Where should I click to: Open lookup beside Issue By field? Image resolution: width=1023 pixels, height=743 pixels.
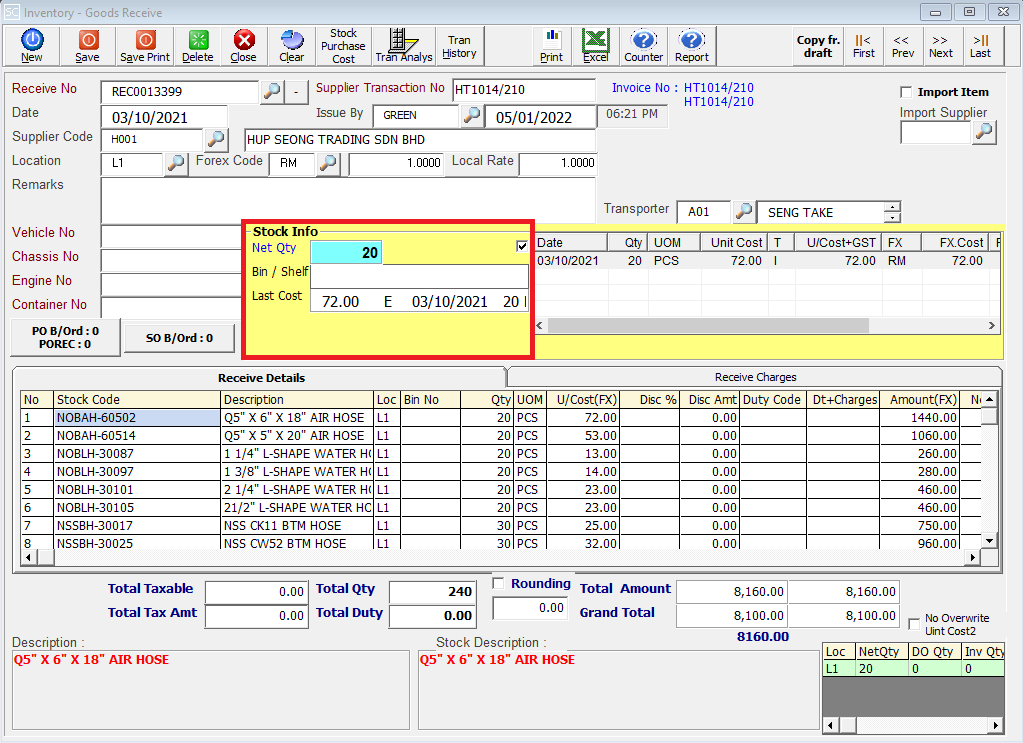point(472,115)
